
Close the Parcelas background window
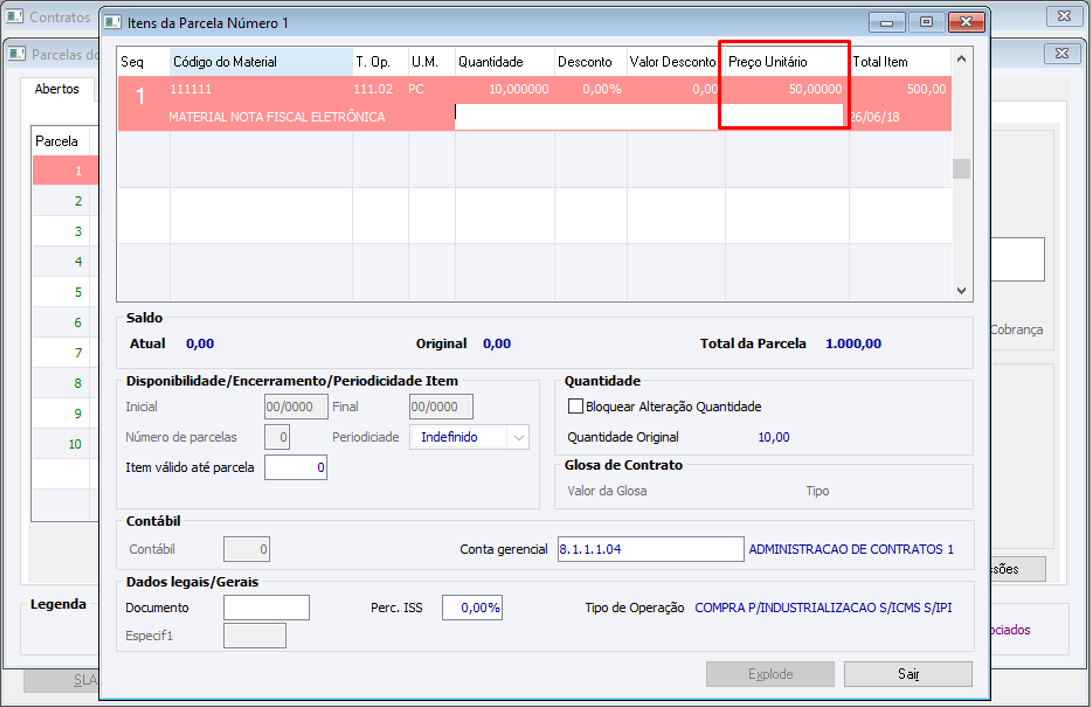point(1062,53)
